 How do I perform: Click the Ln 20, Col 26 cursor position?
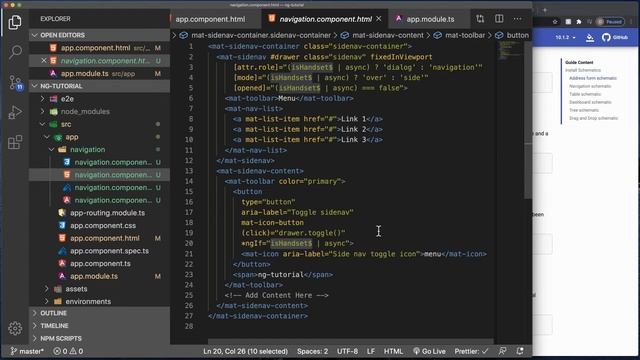pos(245,351)
